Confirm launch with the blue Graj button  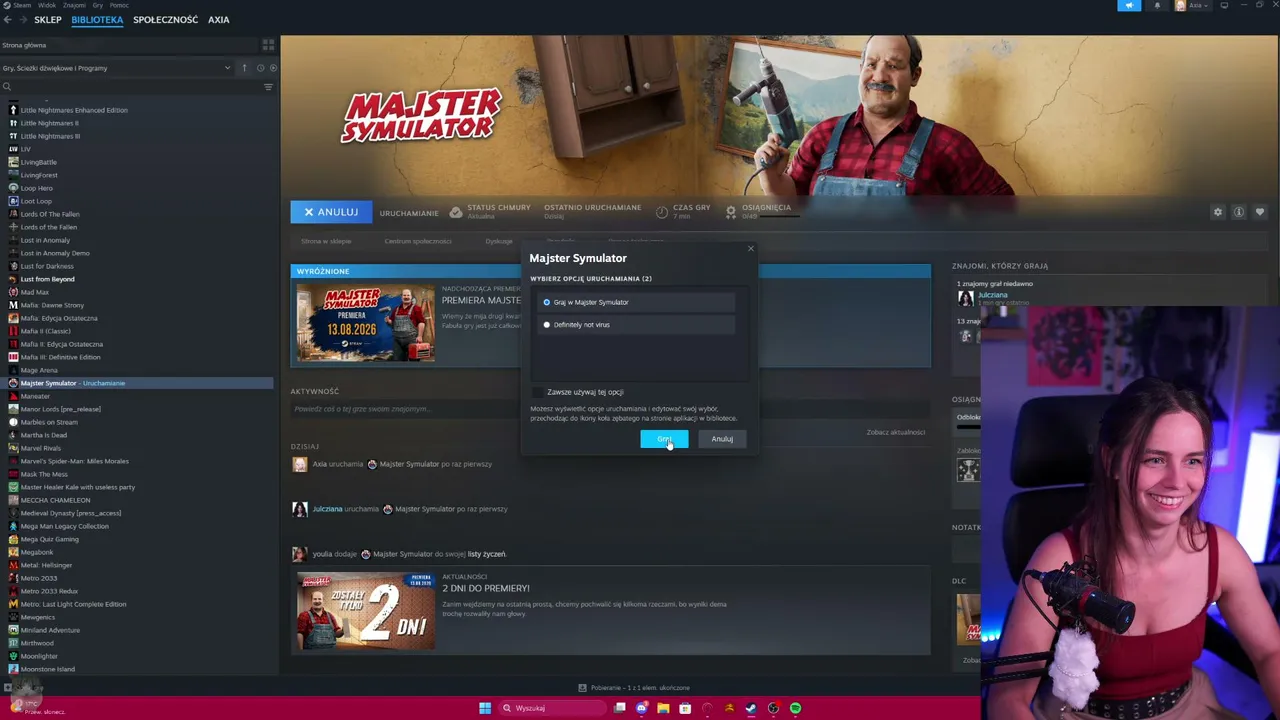pos(664,439)
